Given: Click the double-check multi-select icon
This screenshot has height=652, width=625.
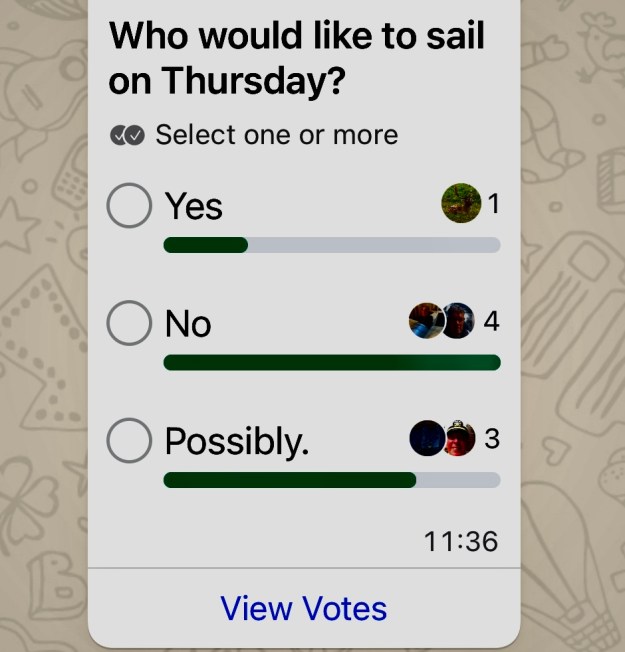Looking at the screenshot, I should click(128, 135).
